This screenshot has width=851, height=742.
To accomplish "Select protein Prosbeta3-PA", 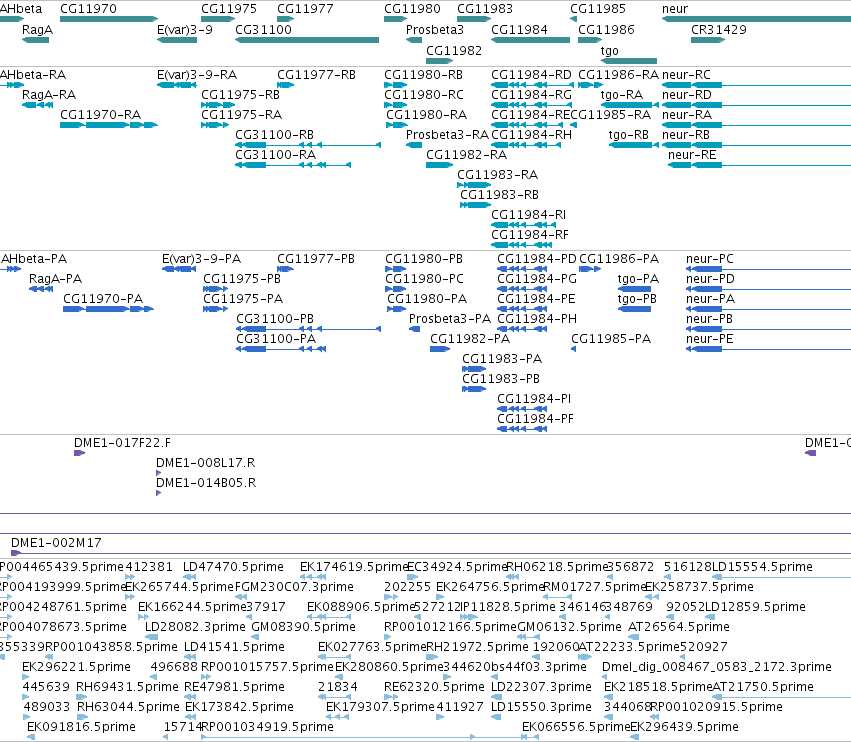I will coord(414,329).
